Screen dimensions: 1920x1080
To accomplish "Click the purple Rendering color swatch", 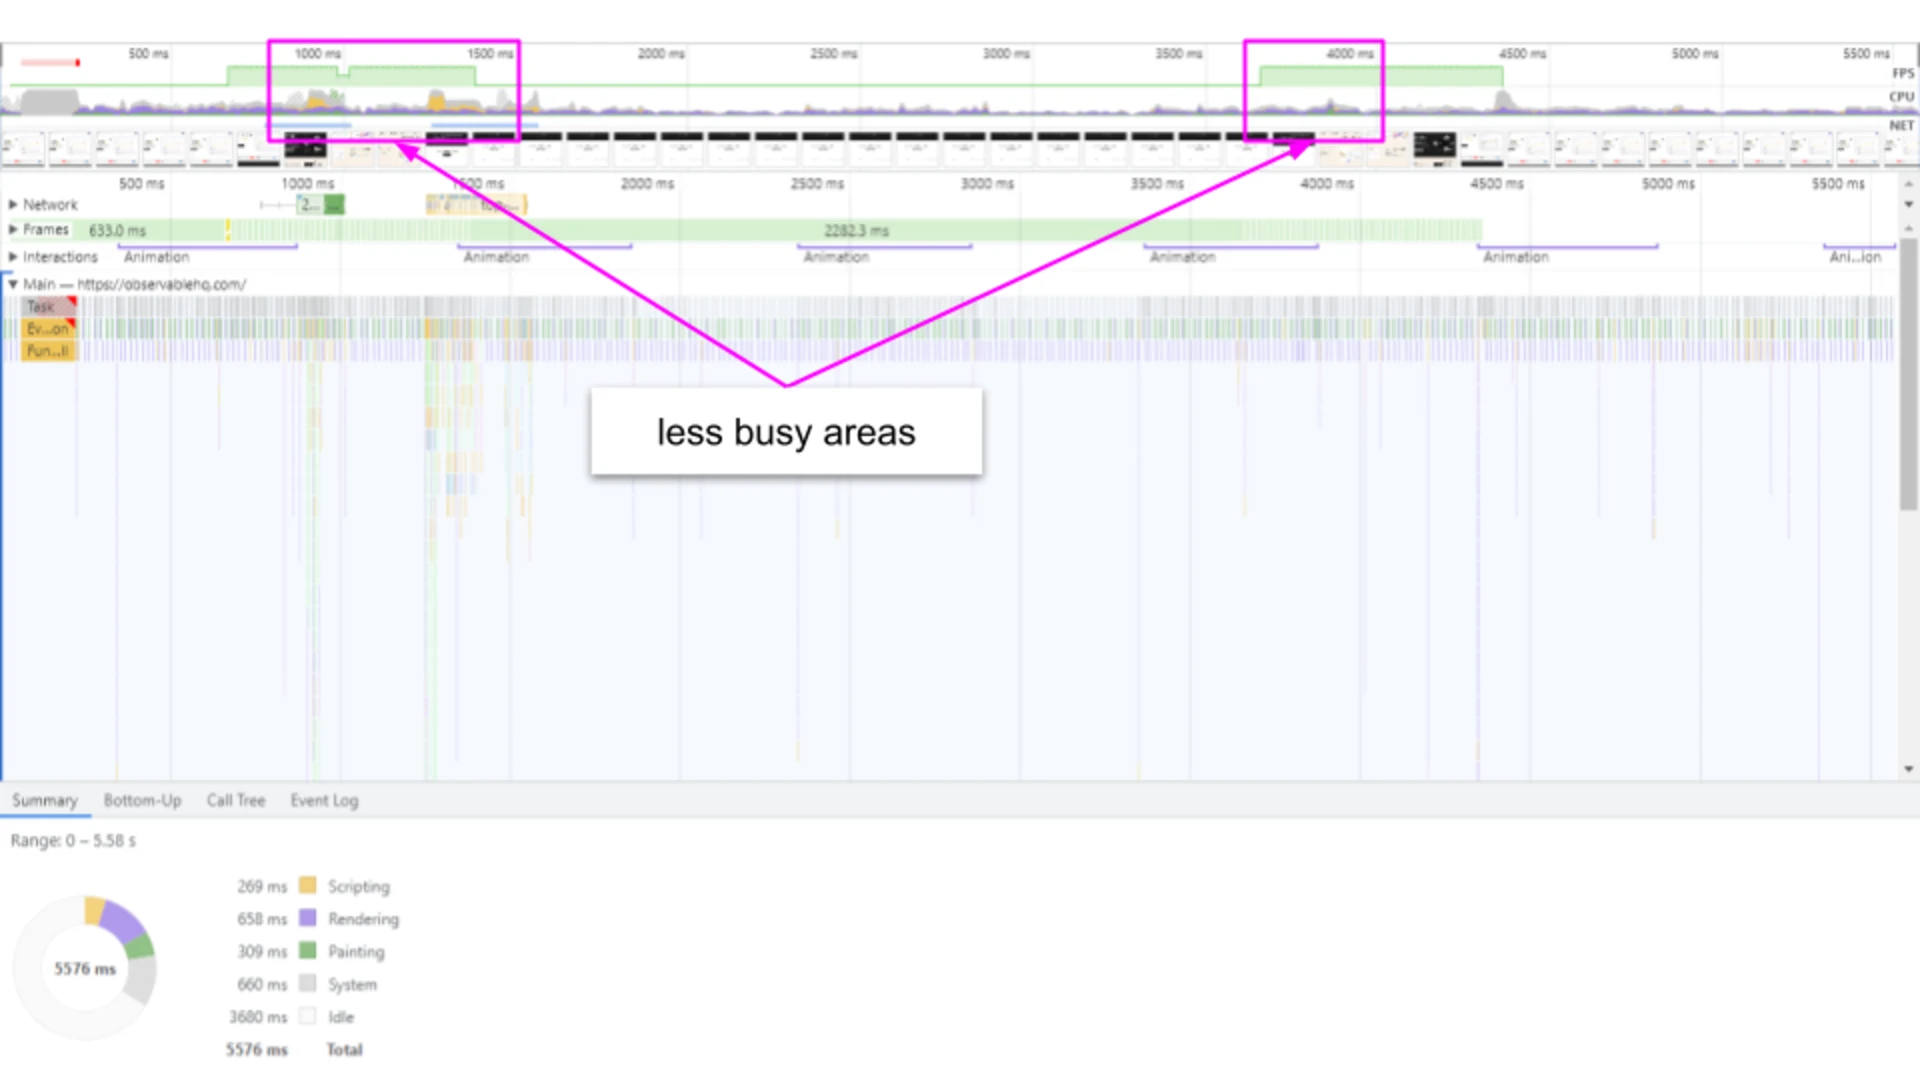I will point(308,918).
